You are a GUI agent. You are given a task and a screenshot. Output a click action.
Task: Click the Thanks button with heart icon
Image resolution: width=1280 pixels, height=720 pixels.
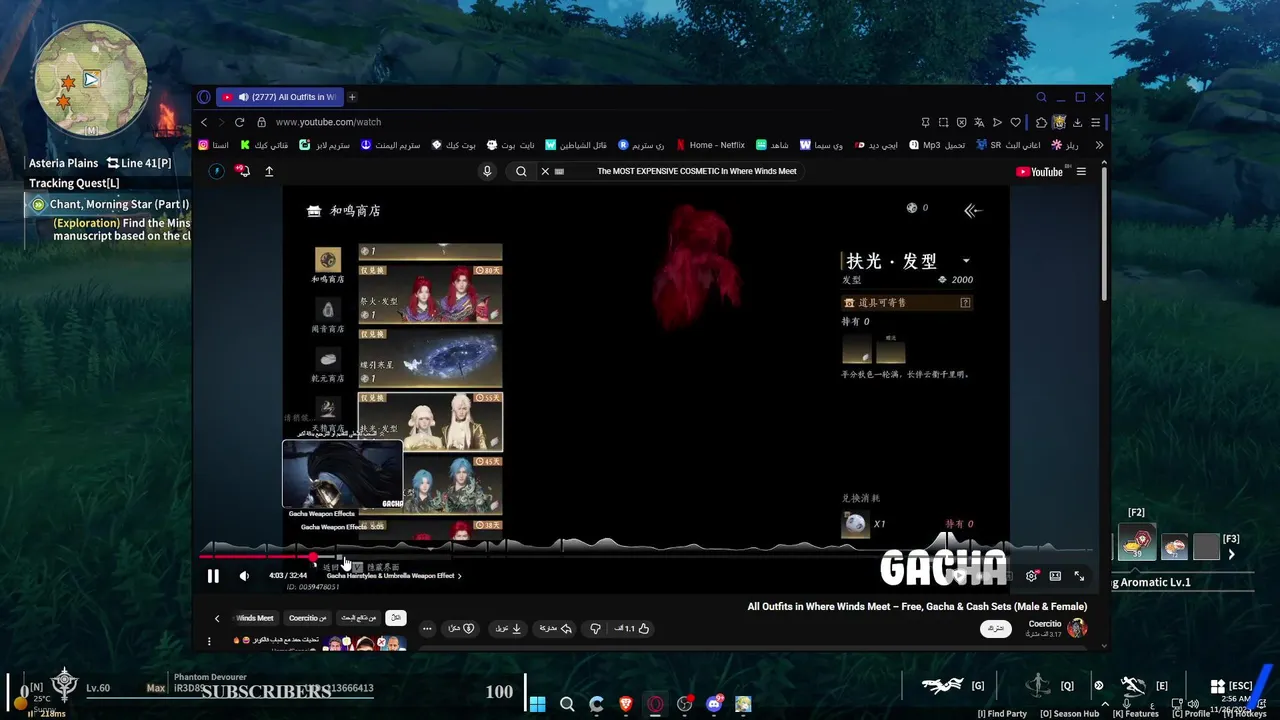click(x=460, y=628)
